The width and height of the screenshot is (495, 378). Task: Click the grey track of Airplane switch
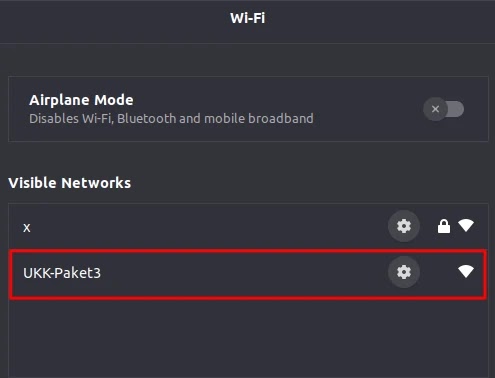(x=456, y=109)
